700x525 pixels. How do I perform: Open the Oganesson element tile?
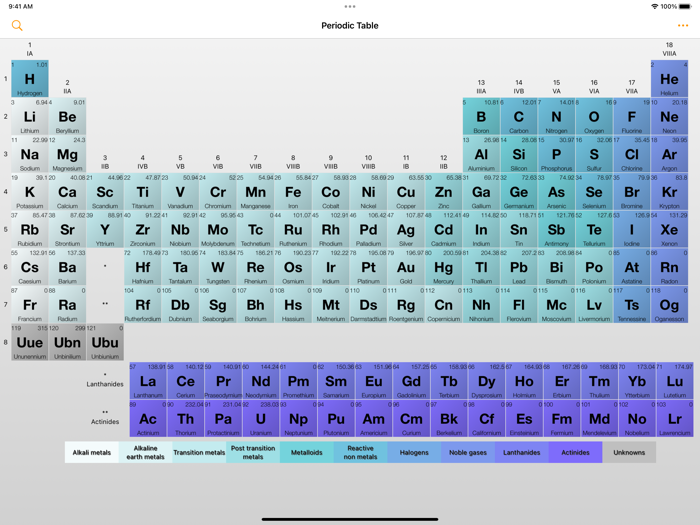(x=669, y=304)
